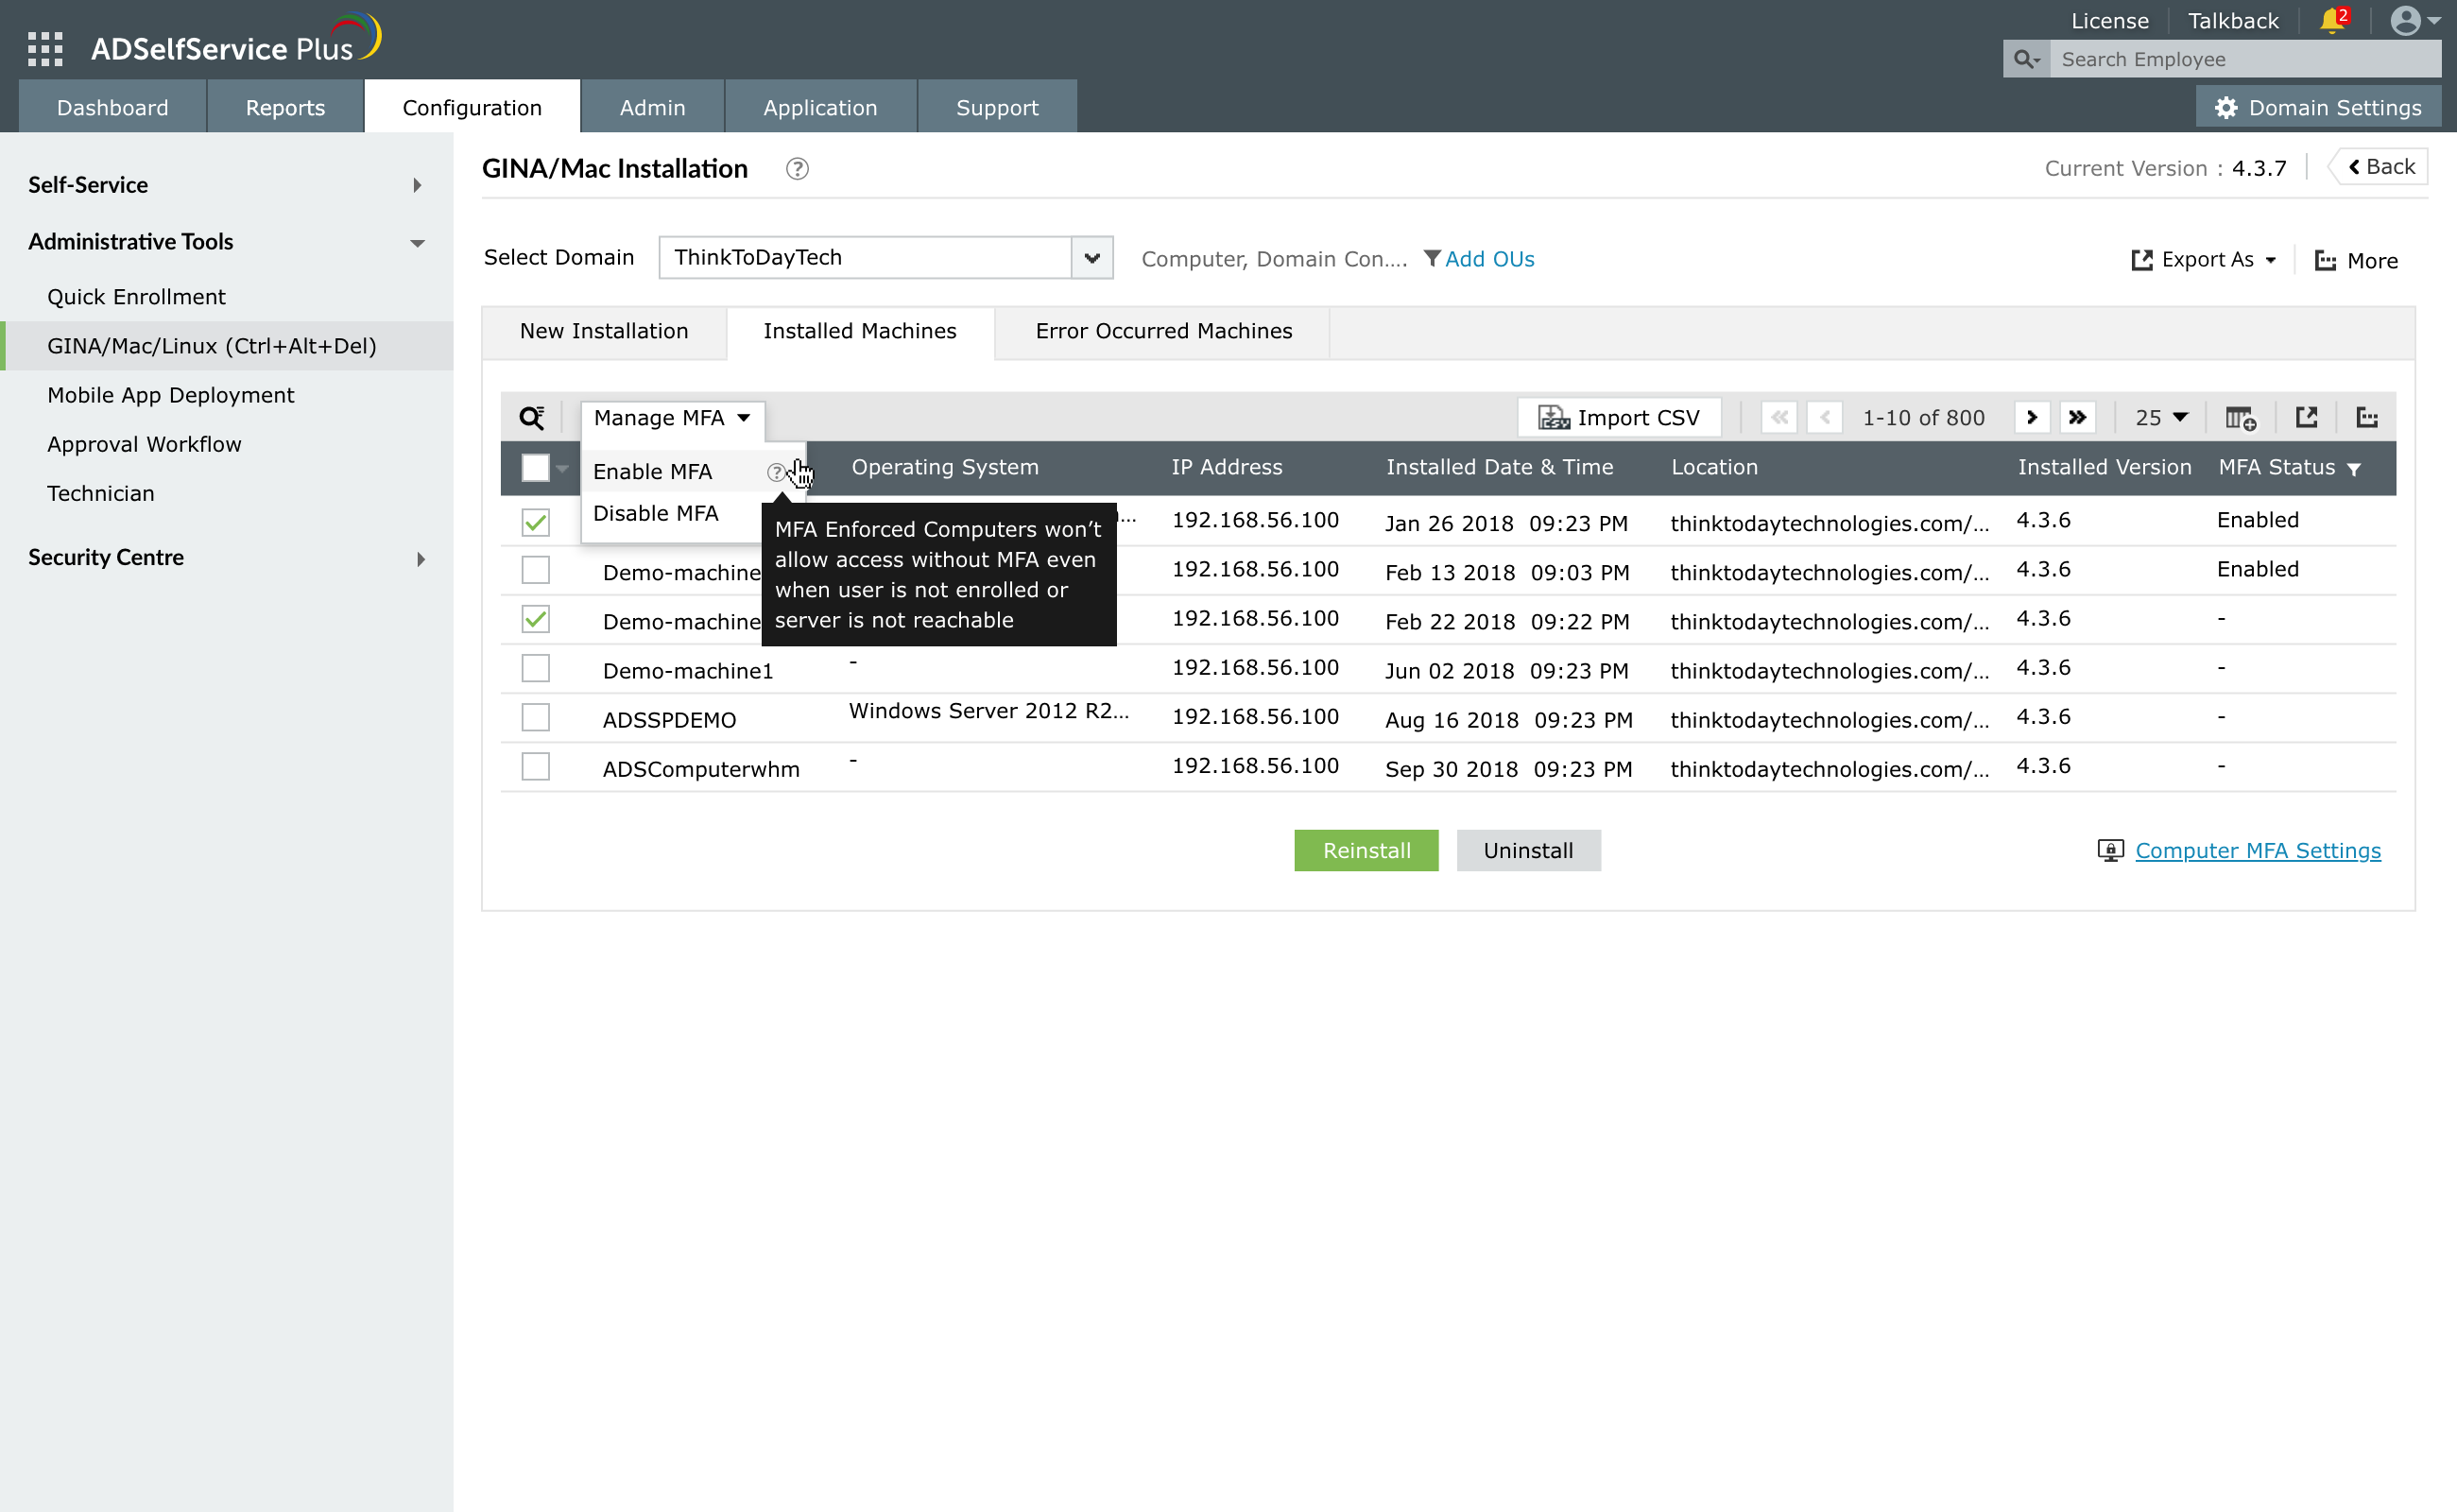This screenshot has height=1512, width=2457.
Task: Open the Manage MFA dropdown
Action: pyautogui.click(x=670, y=418)
